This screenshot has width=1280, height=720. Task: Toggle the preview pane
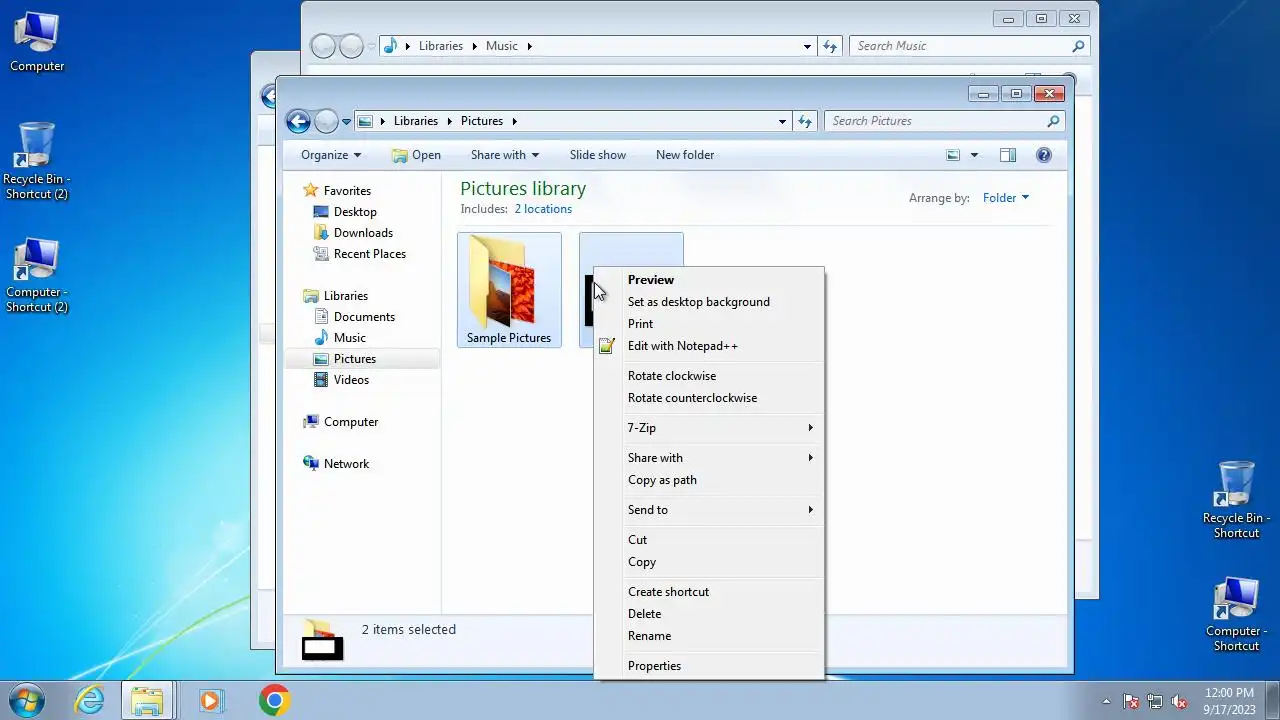tap(1008, 155)
